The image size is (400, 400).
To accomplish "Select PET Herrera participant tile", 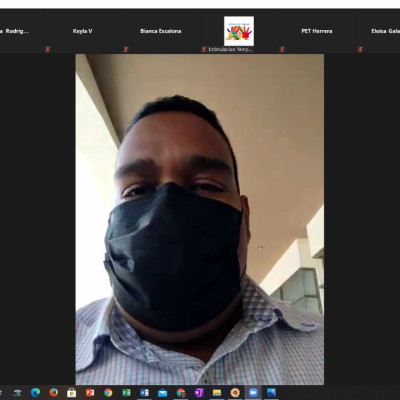I will 317,31.
